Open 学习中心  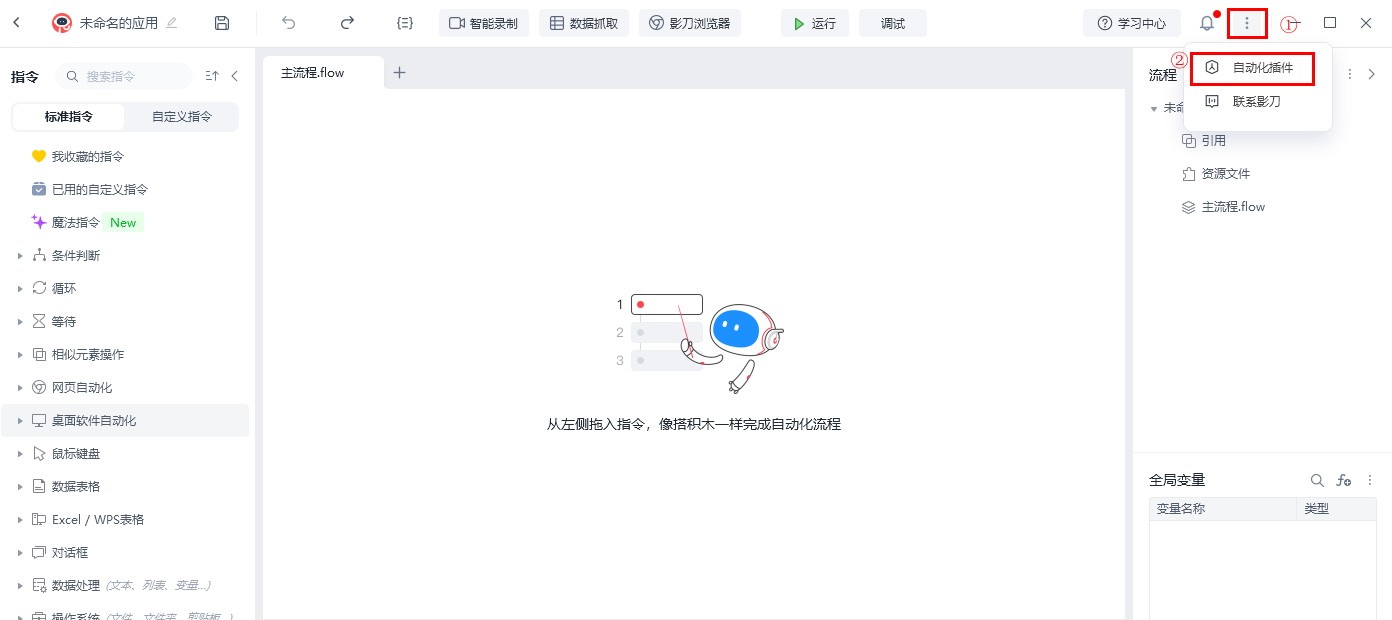point(1132,23)
